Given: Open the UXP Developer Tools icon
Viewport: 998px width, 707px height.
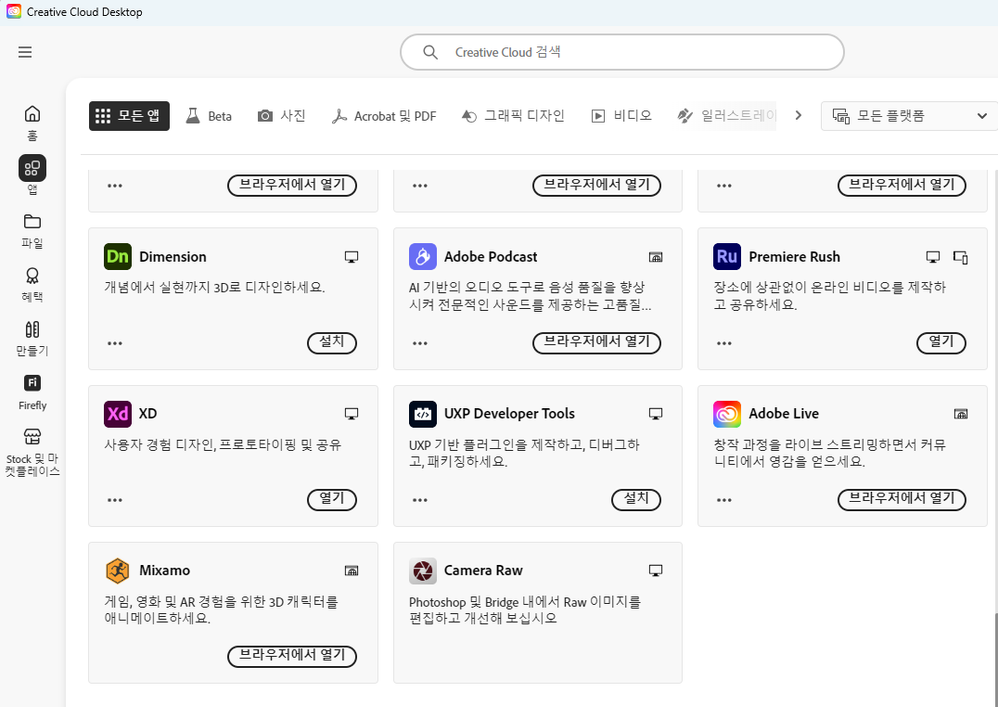Looking at the screenshot, I should click(x=422, y=413).
